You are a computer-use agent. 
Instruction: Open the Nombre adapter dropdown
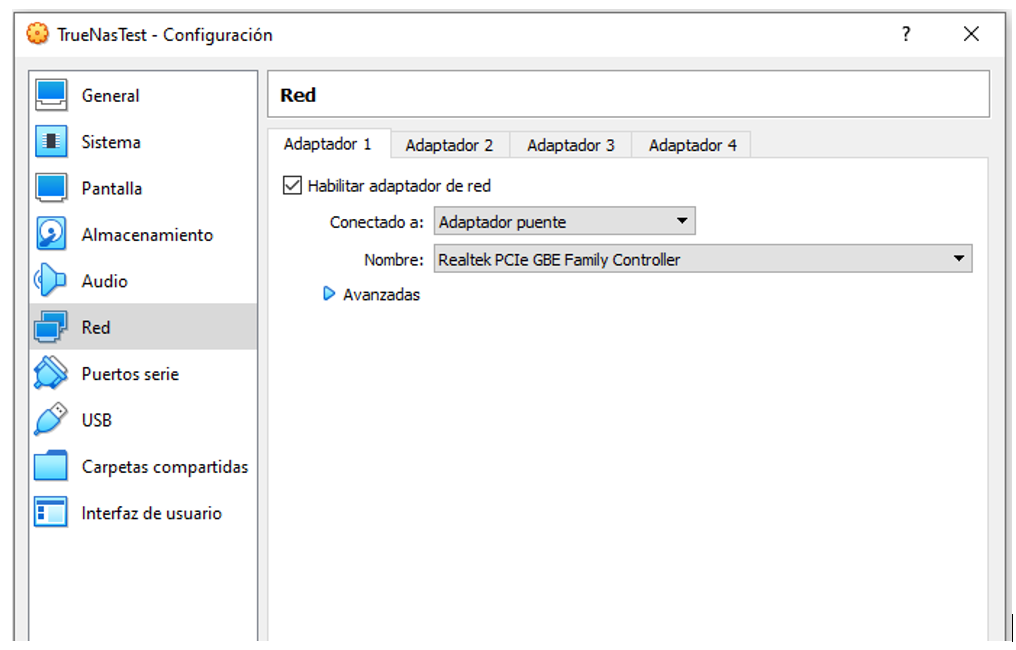click(x=702, y=259)
